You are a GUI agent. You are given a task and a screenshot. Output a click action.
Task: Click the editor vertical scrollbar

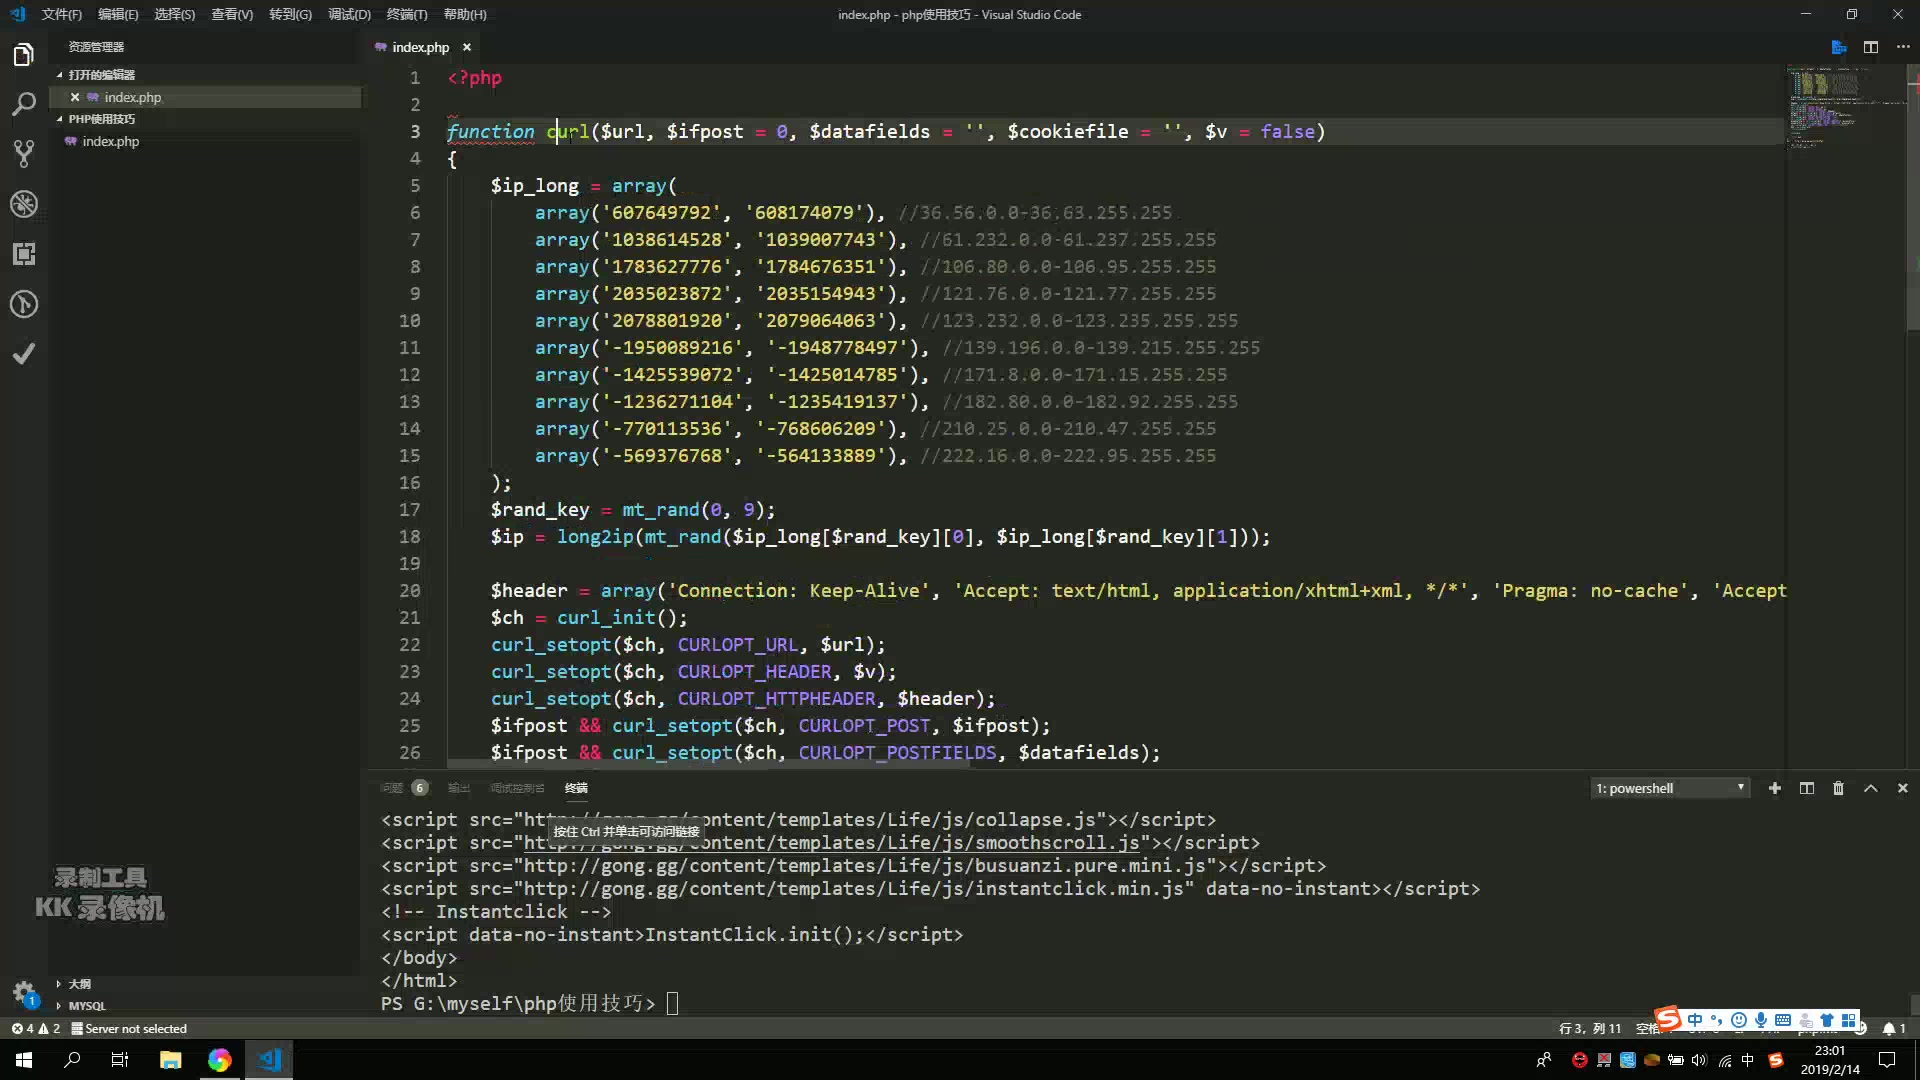click(x=1913, y=200)
